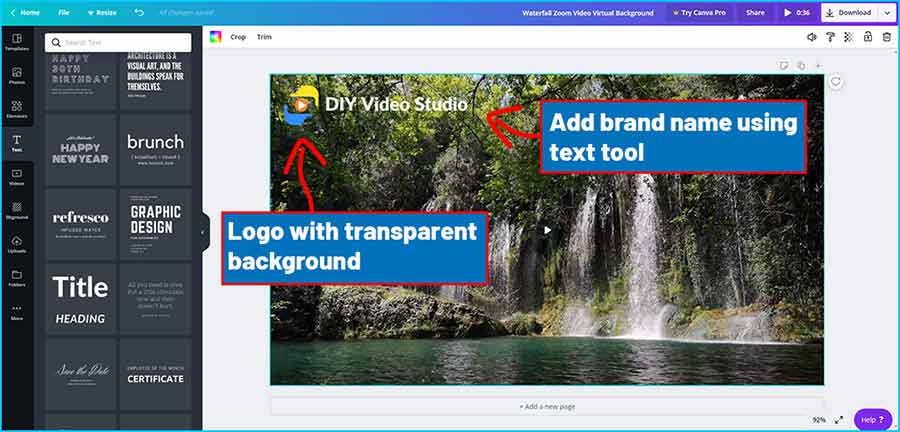
Task: Search text styles in search box
Action: (x=118, y=42)
